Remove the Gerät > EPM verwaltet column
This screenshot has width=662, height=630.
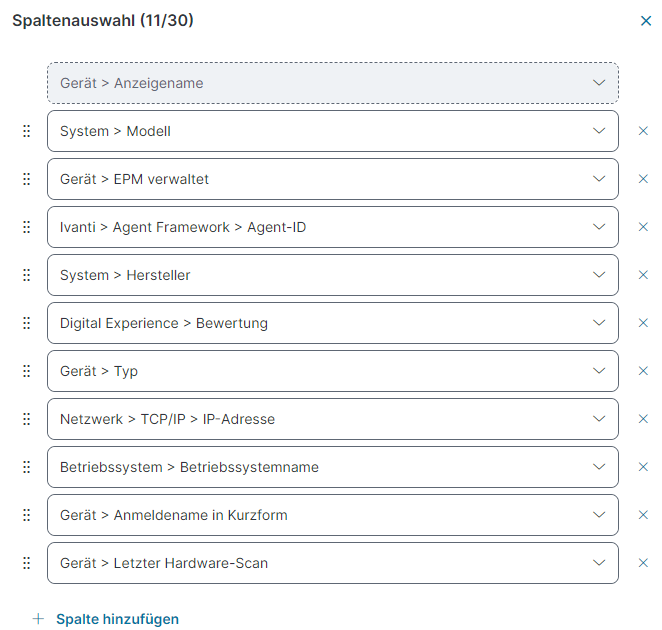643,179
